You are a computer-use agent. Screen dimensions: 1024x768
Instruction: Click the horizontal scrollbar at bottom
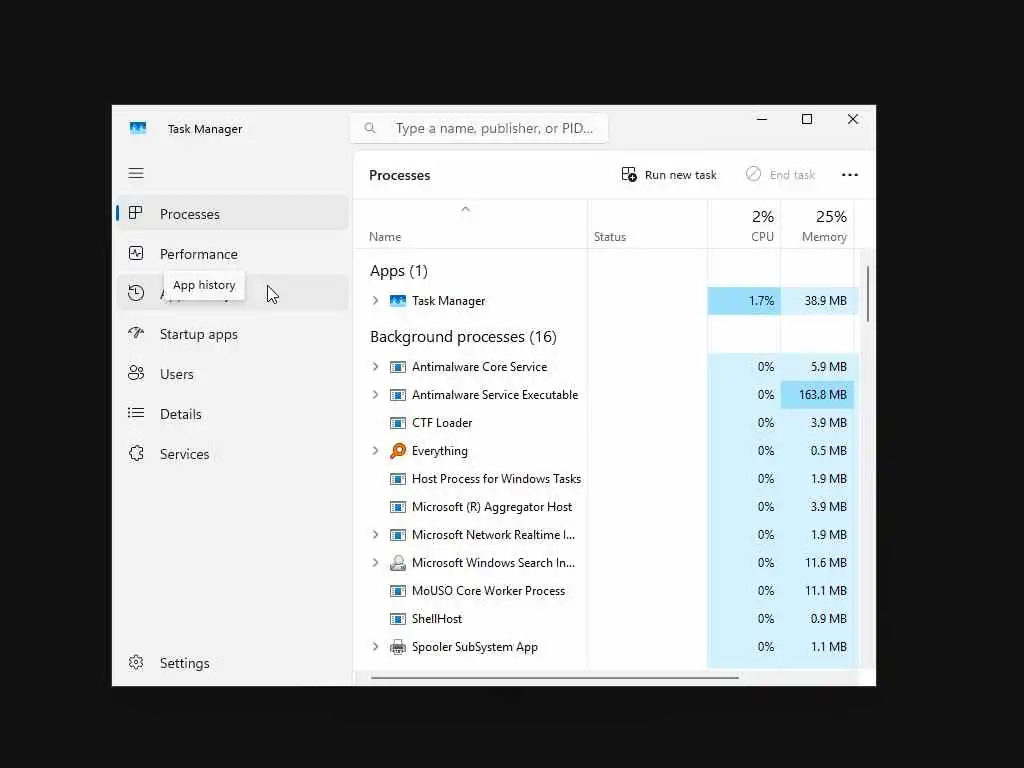click(x=554, y=678)
